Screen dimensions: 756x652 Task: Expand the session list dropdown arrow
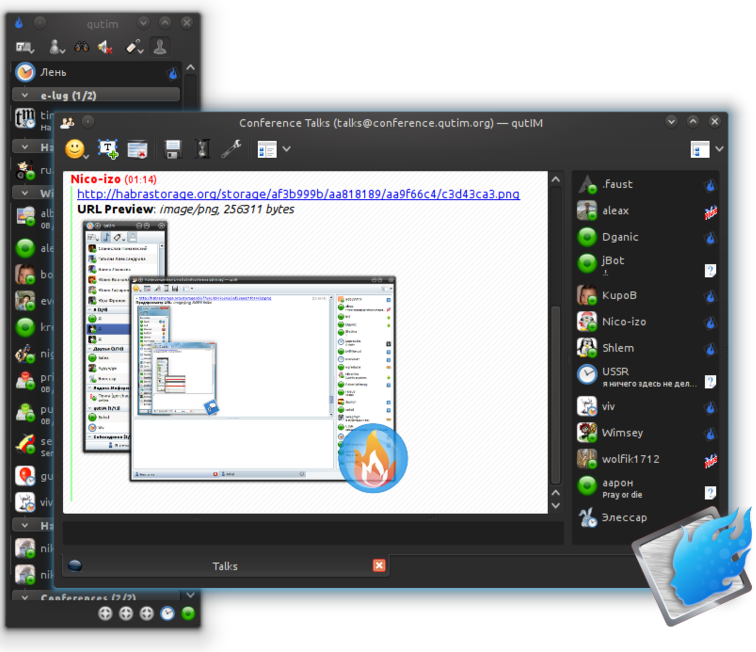point(286,149)
